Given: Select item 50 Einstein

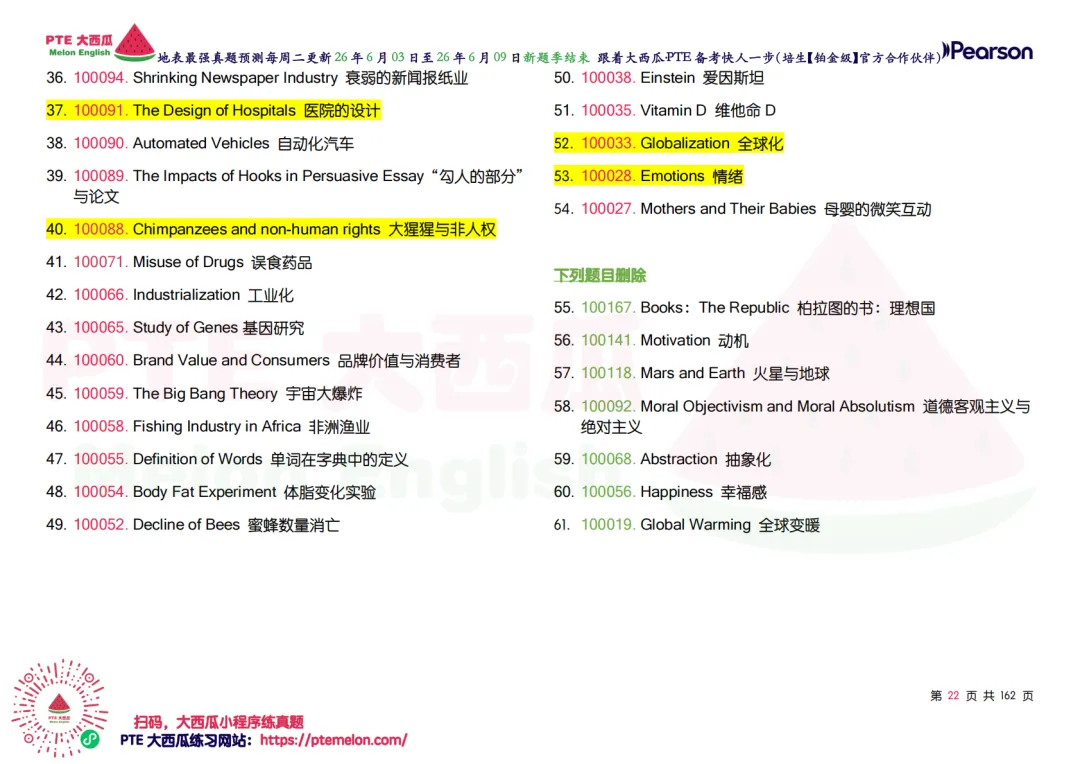Looking at the screenshot, I should (x=659, y=78).
